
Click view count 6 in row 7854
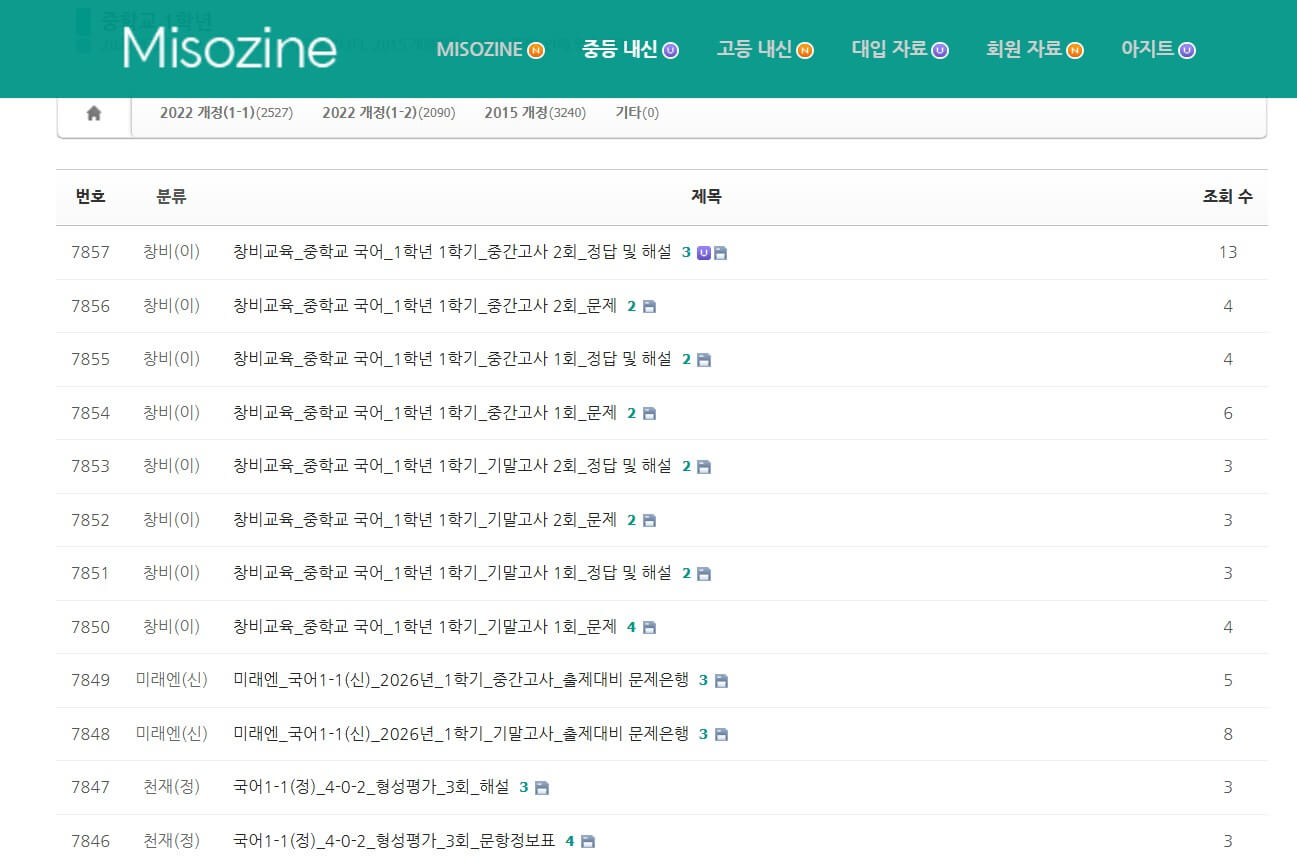point(1228,413)
